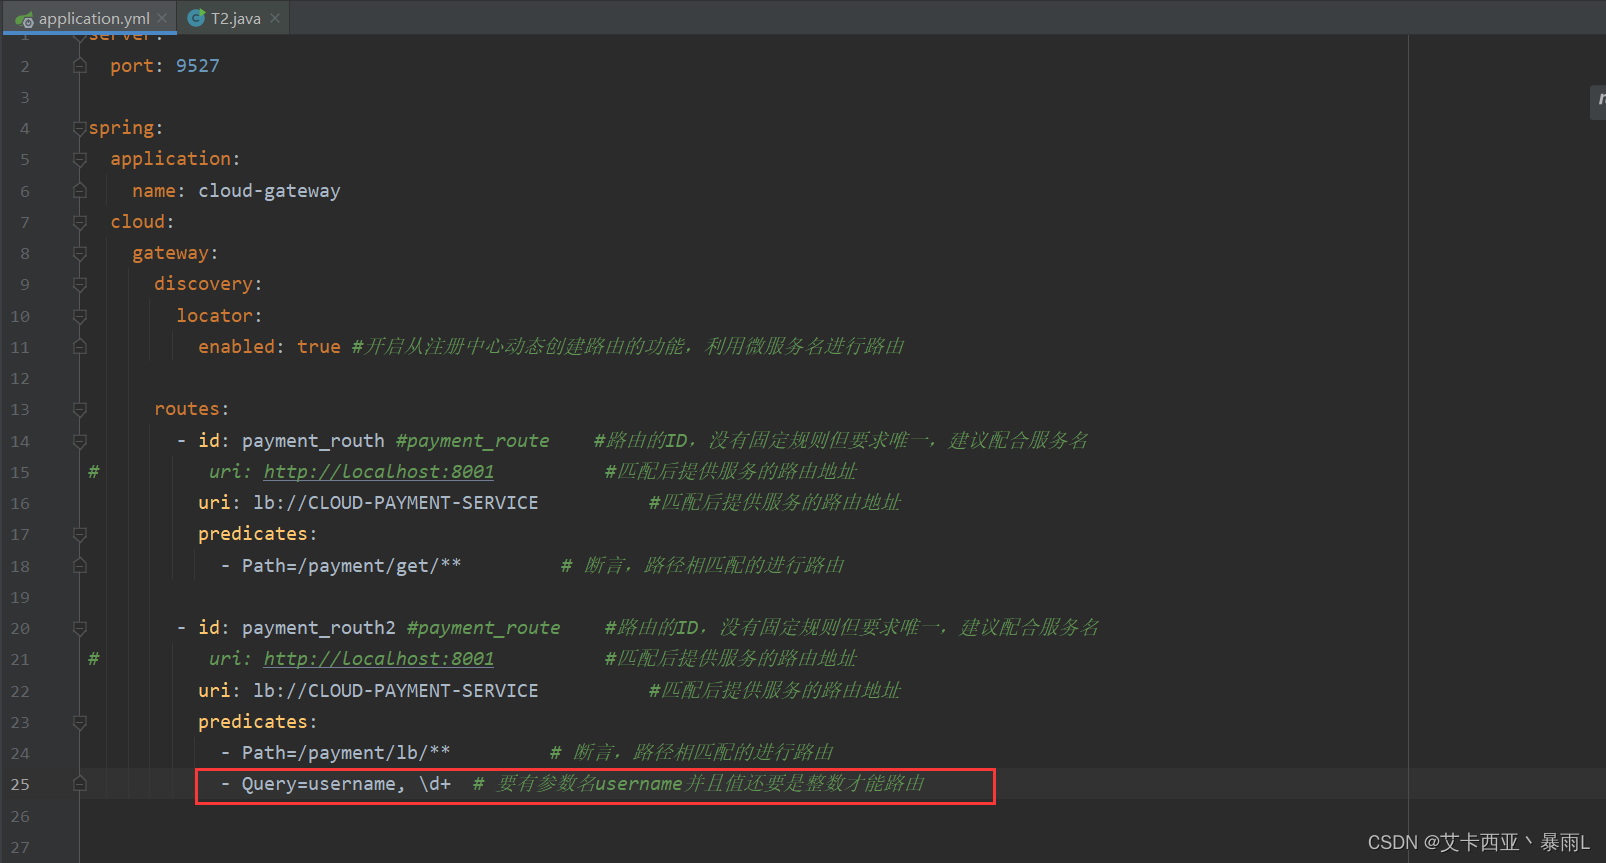Collapse the spring block fold marker
This screenshot has width=1606, height=863.
[80, 128]
